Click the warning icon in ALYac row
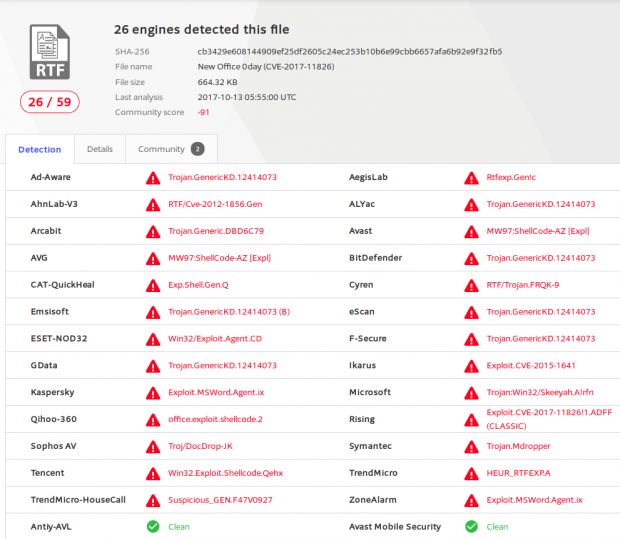The image size is (620, 539). (x=471, y=205)
